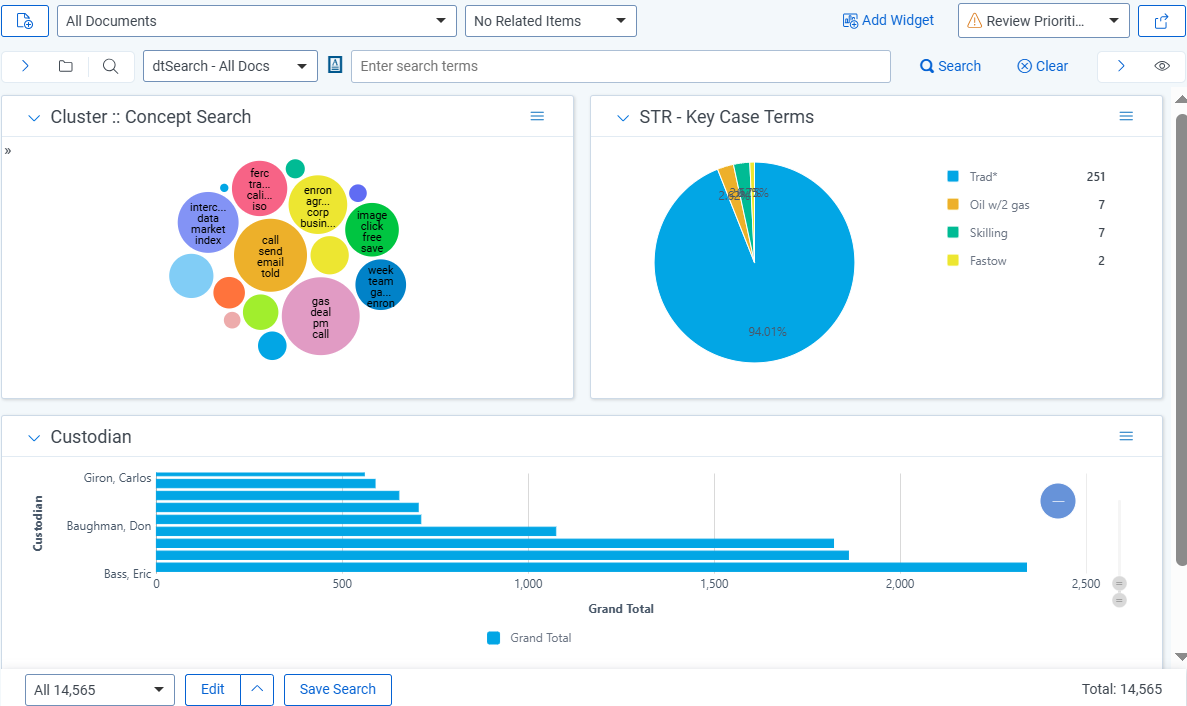Click the Add Widget icon
This screenshot has height=706, width=1187.
pos(850,20)
